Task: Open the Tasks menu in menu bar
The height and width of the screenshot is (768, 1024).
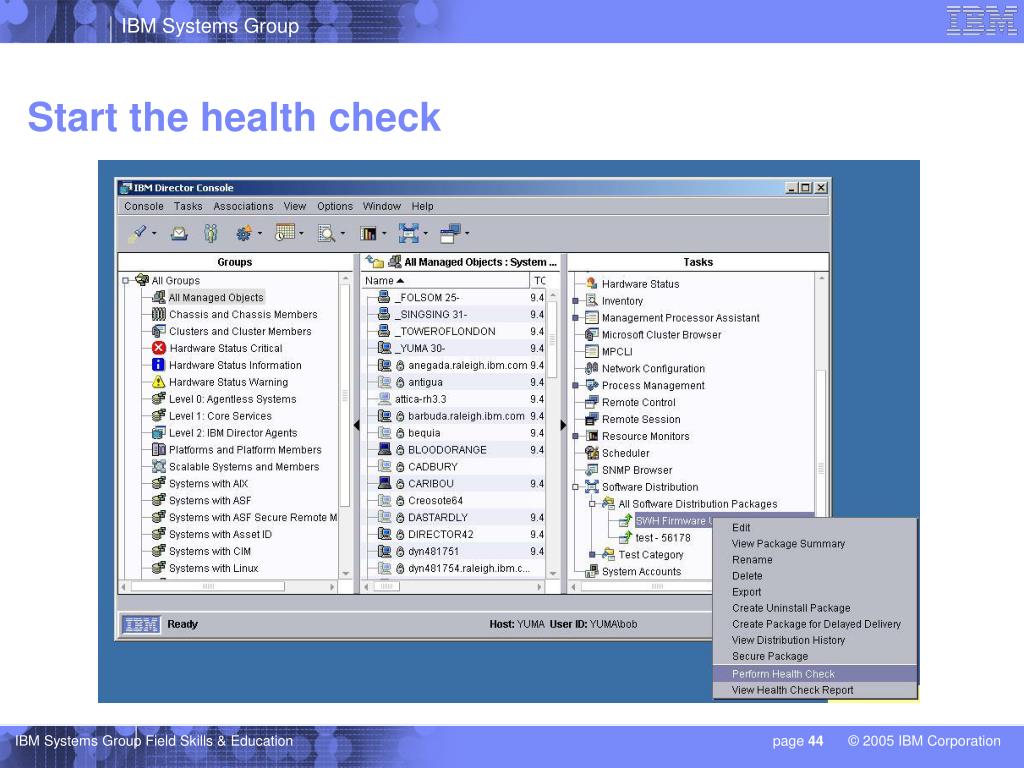Action: point(188,206)
